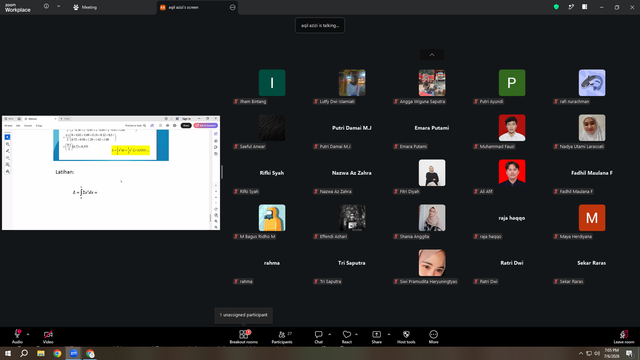The image size is (640, 360).
Task: Open the More options menu
Action: 433,337
